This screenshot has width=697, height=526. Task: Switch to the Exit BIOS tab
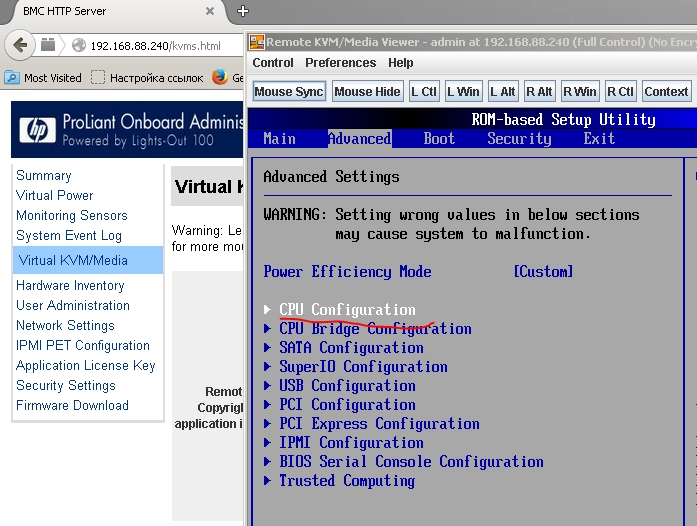coord(599,139)
